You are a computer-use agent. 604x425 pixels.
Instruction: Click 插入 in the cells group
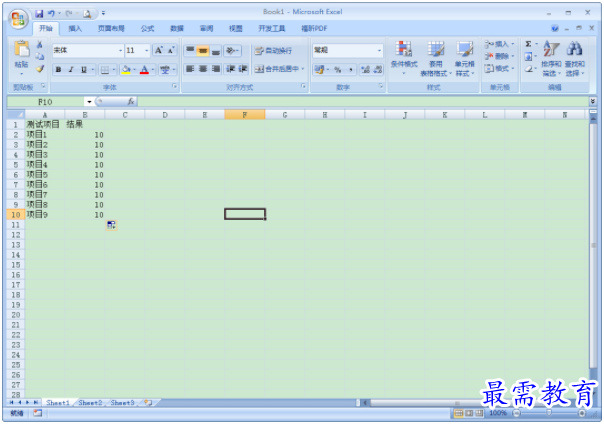coord(499,44)
